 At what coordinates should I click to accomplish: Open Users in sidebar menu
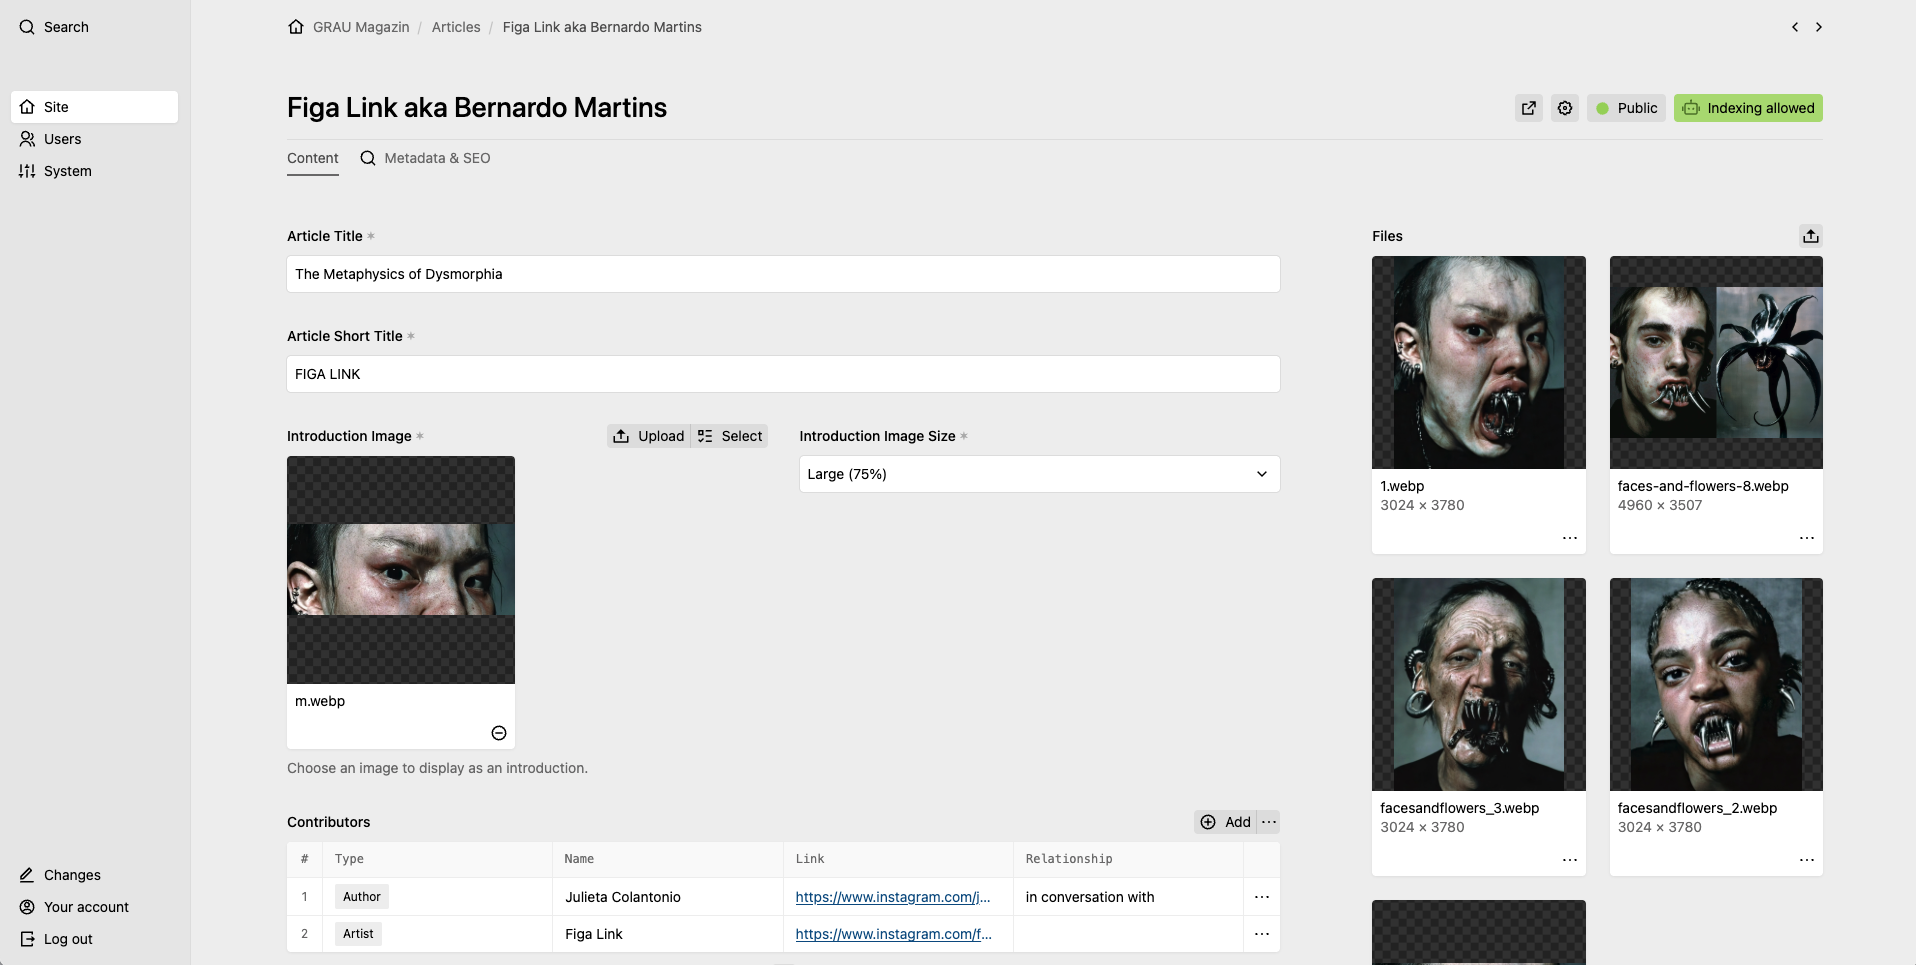(62, 139)
